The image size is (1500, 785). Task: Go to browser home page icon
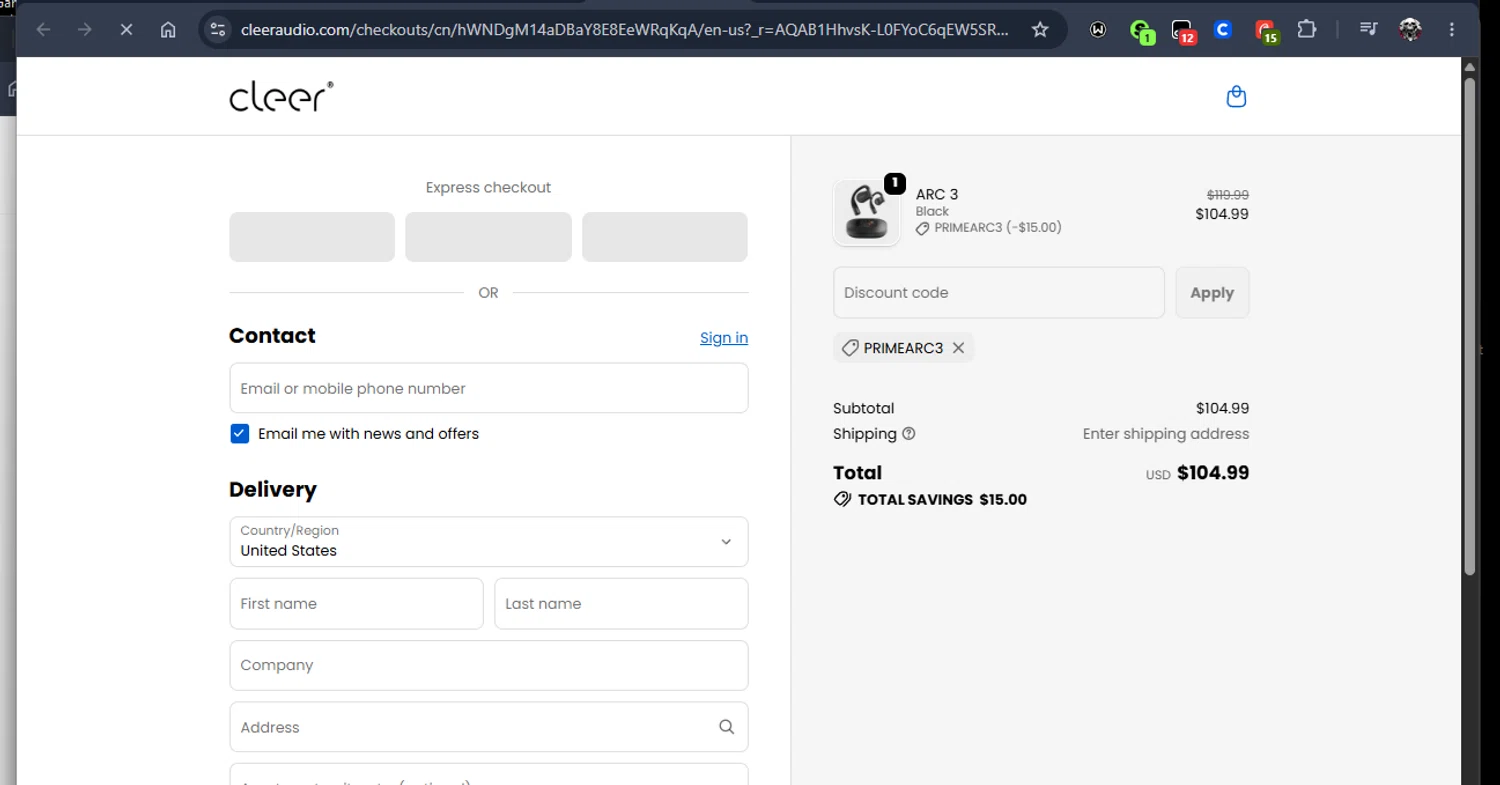[168, 30]
